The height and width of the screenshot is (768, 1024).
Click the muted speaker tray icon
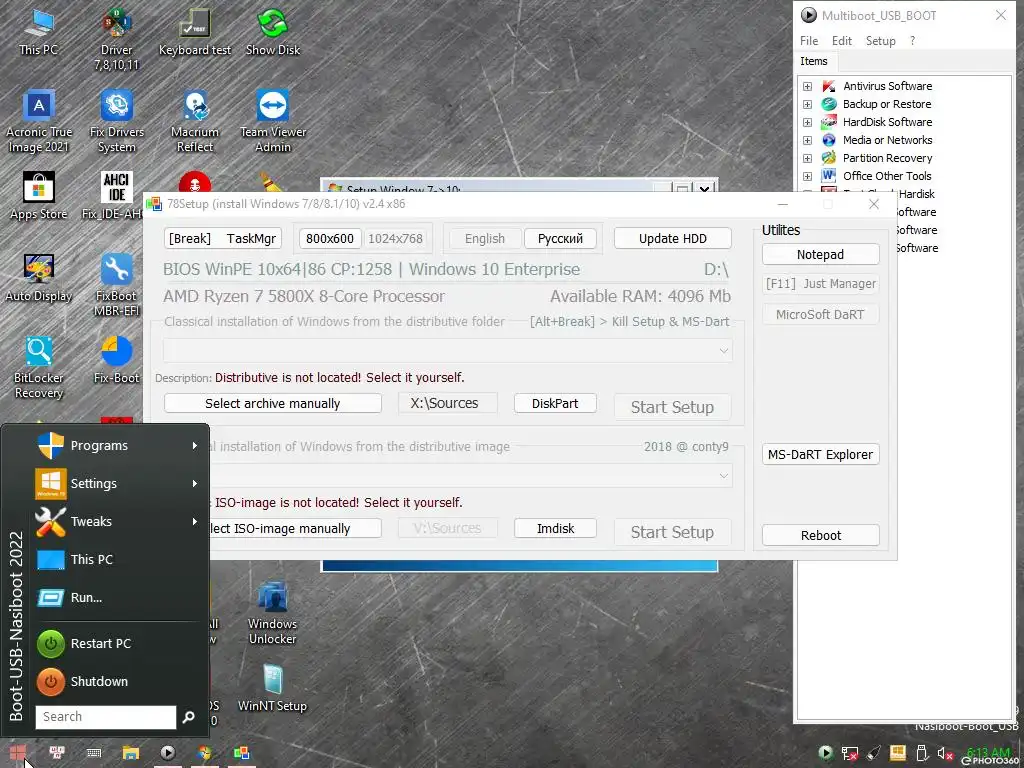[944, 754]
